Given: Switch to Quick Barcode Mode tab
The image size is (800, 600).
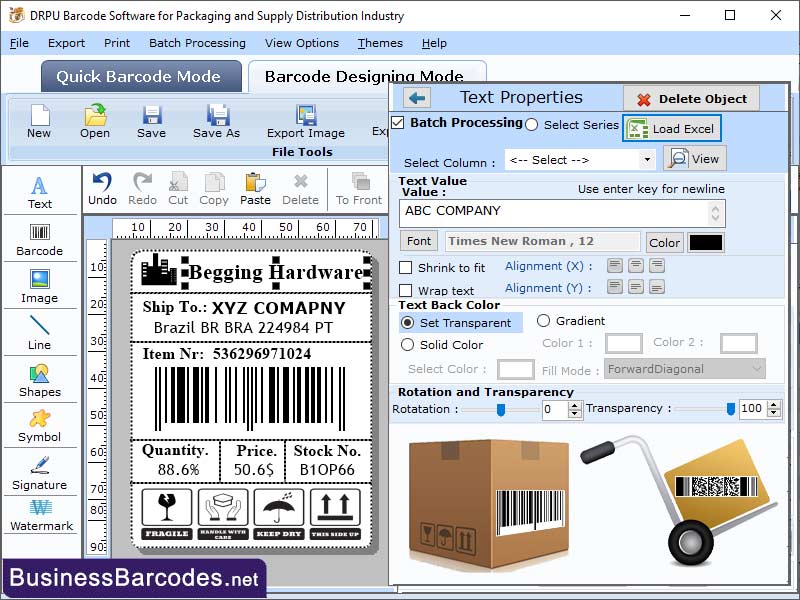Looking at the screenshot, I should coord(140,77).
